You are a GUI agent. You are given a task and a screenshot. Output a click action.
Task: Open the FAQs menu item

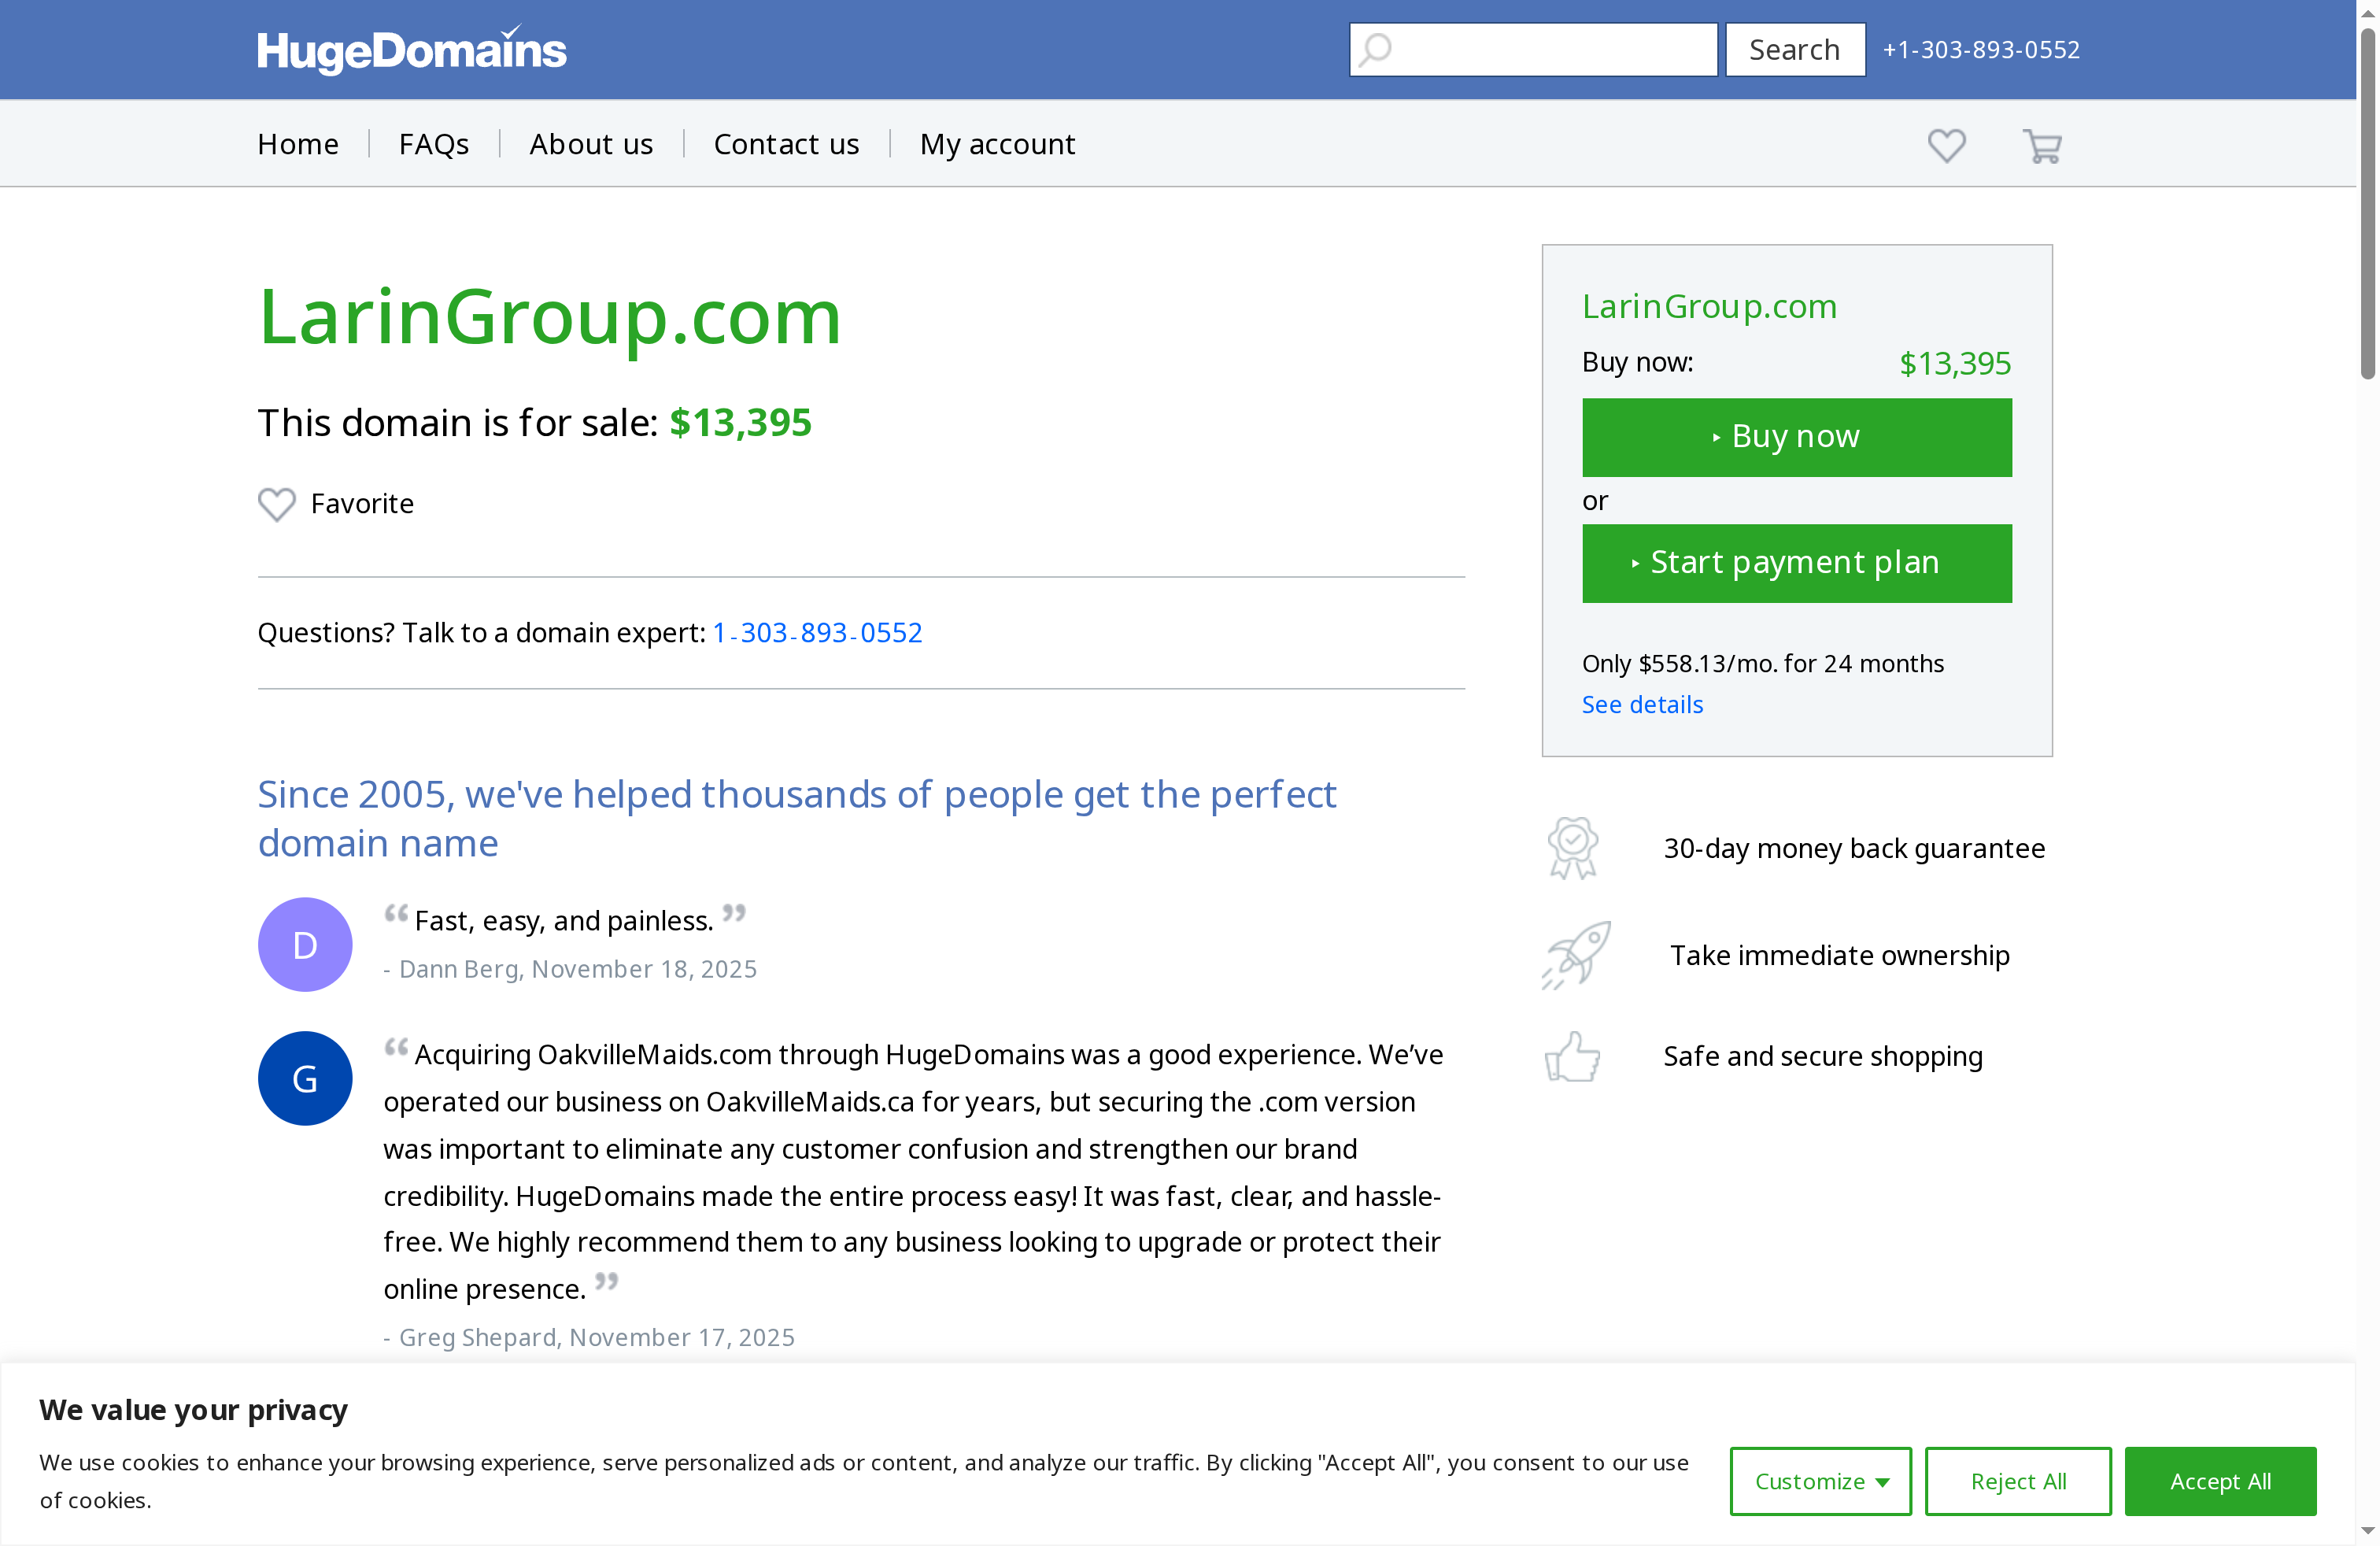(x=434, y=143)
